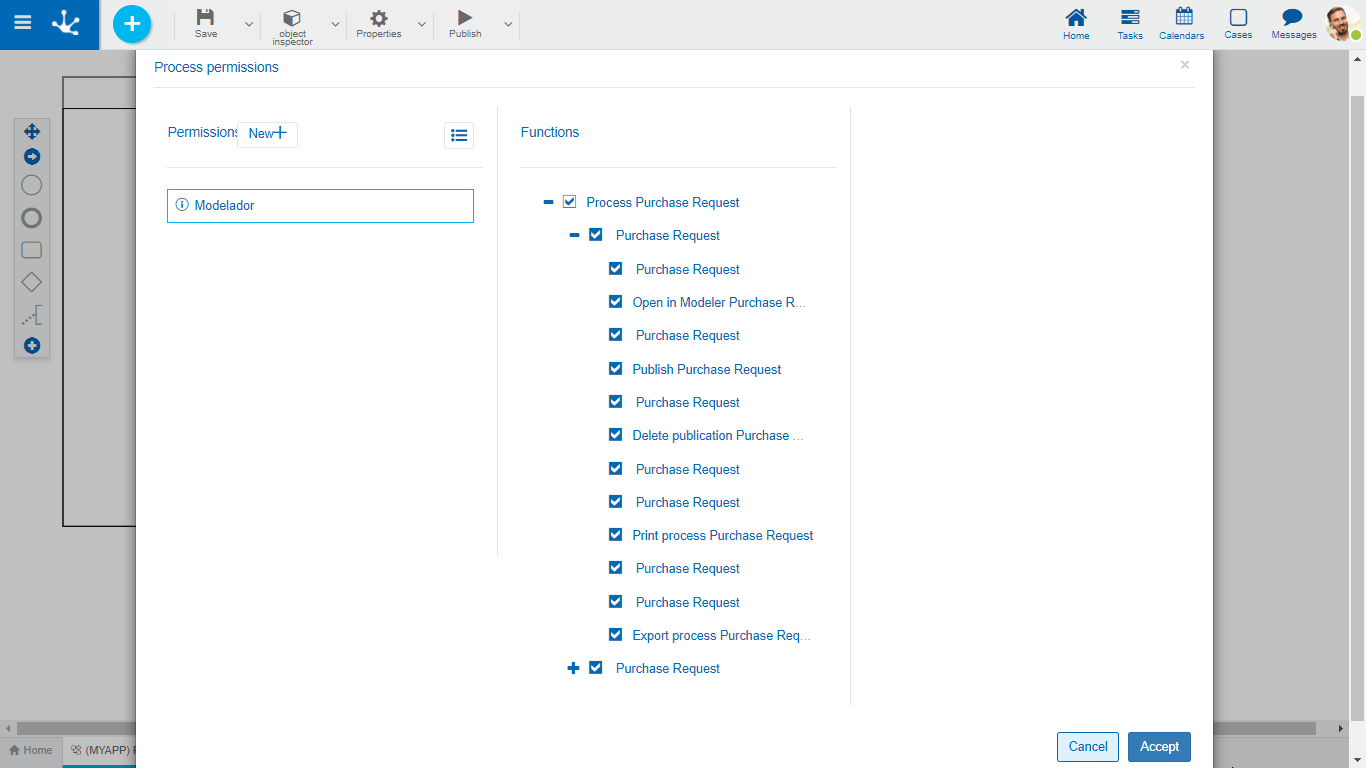The width and height of the screenshot is (1366, 768).
Task: Click the Process Purchase Request label
Action: 663,202
